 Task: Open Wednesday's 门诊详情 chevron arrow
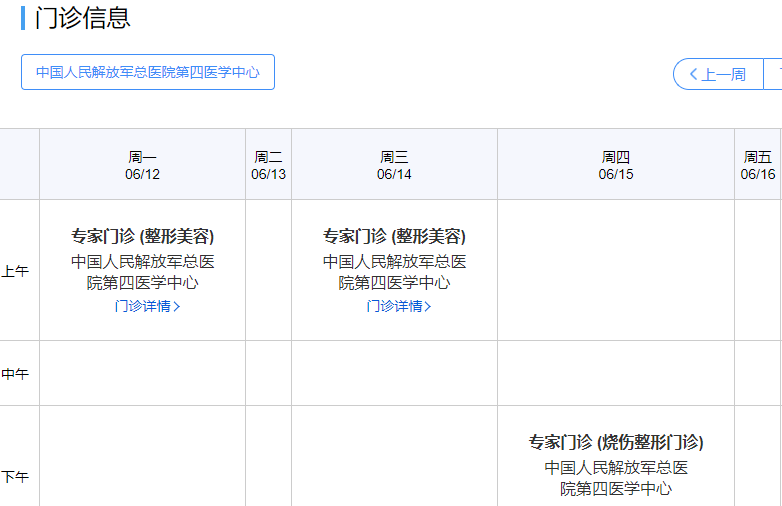click(x=429, y=307)
